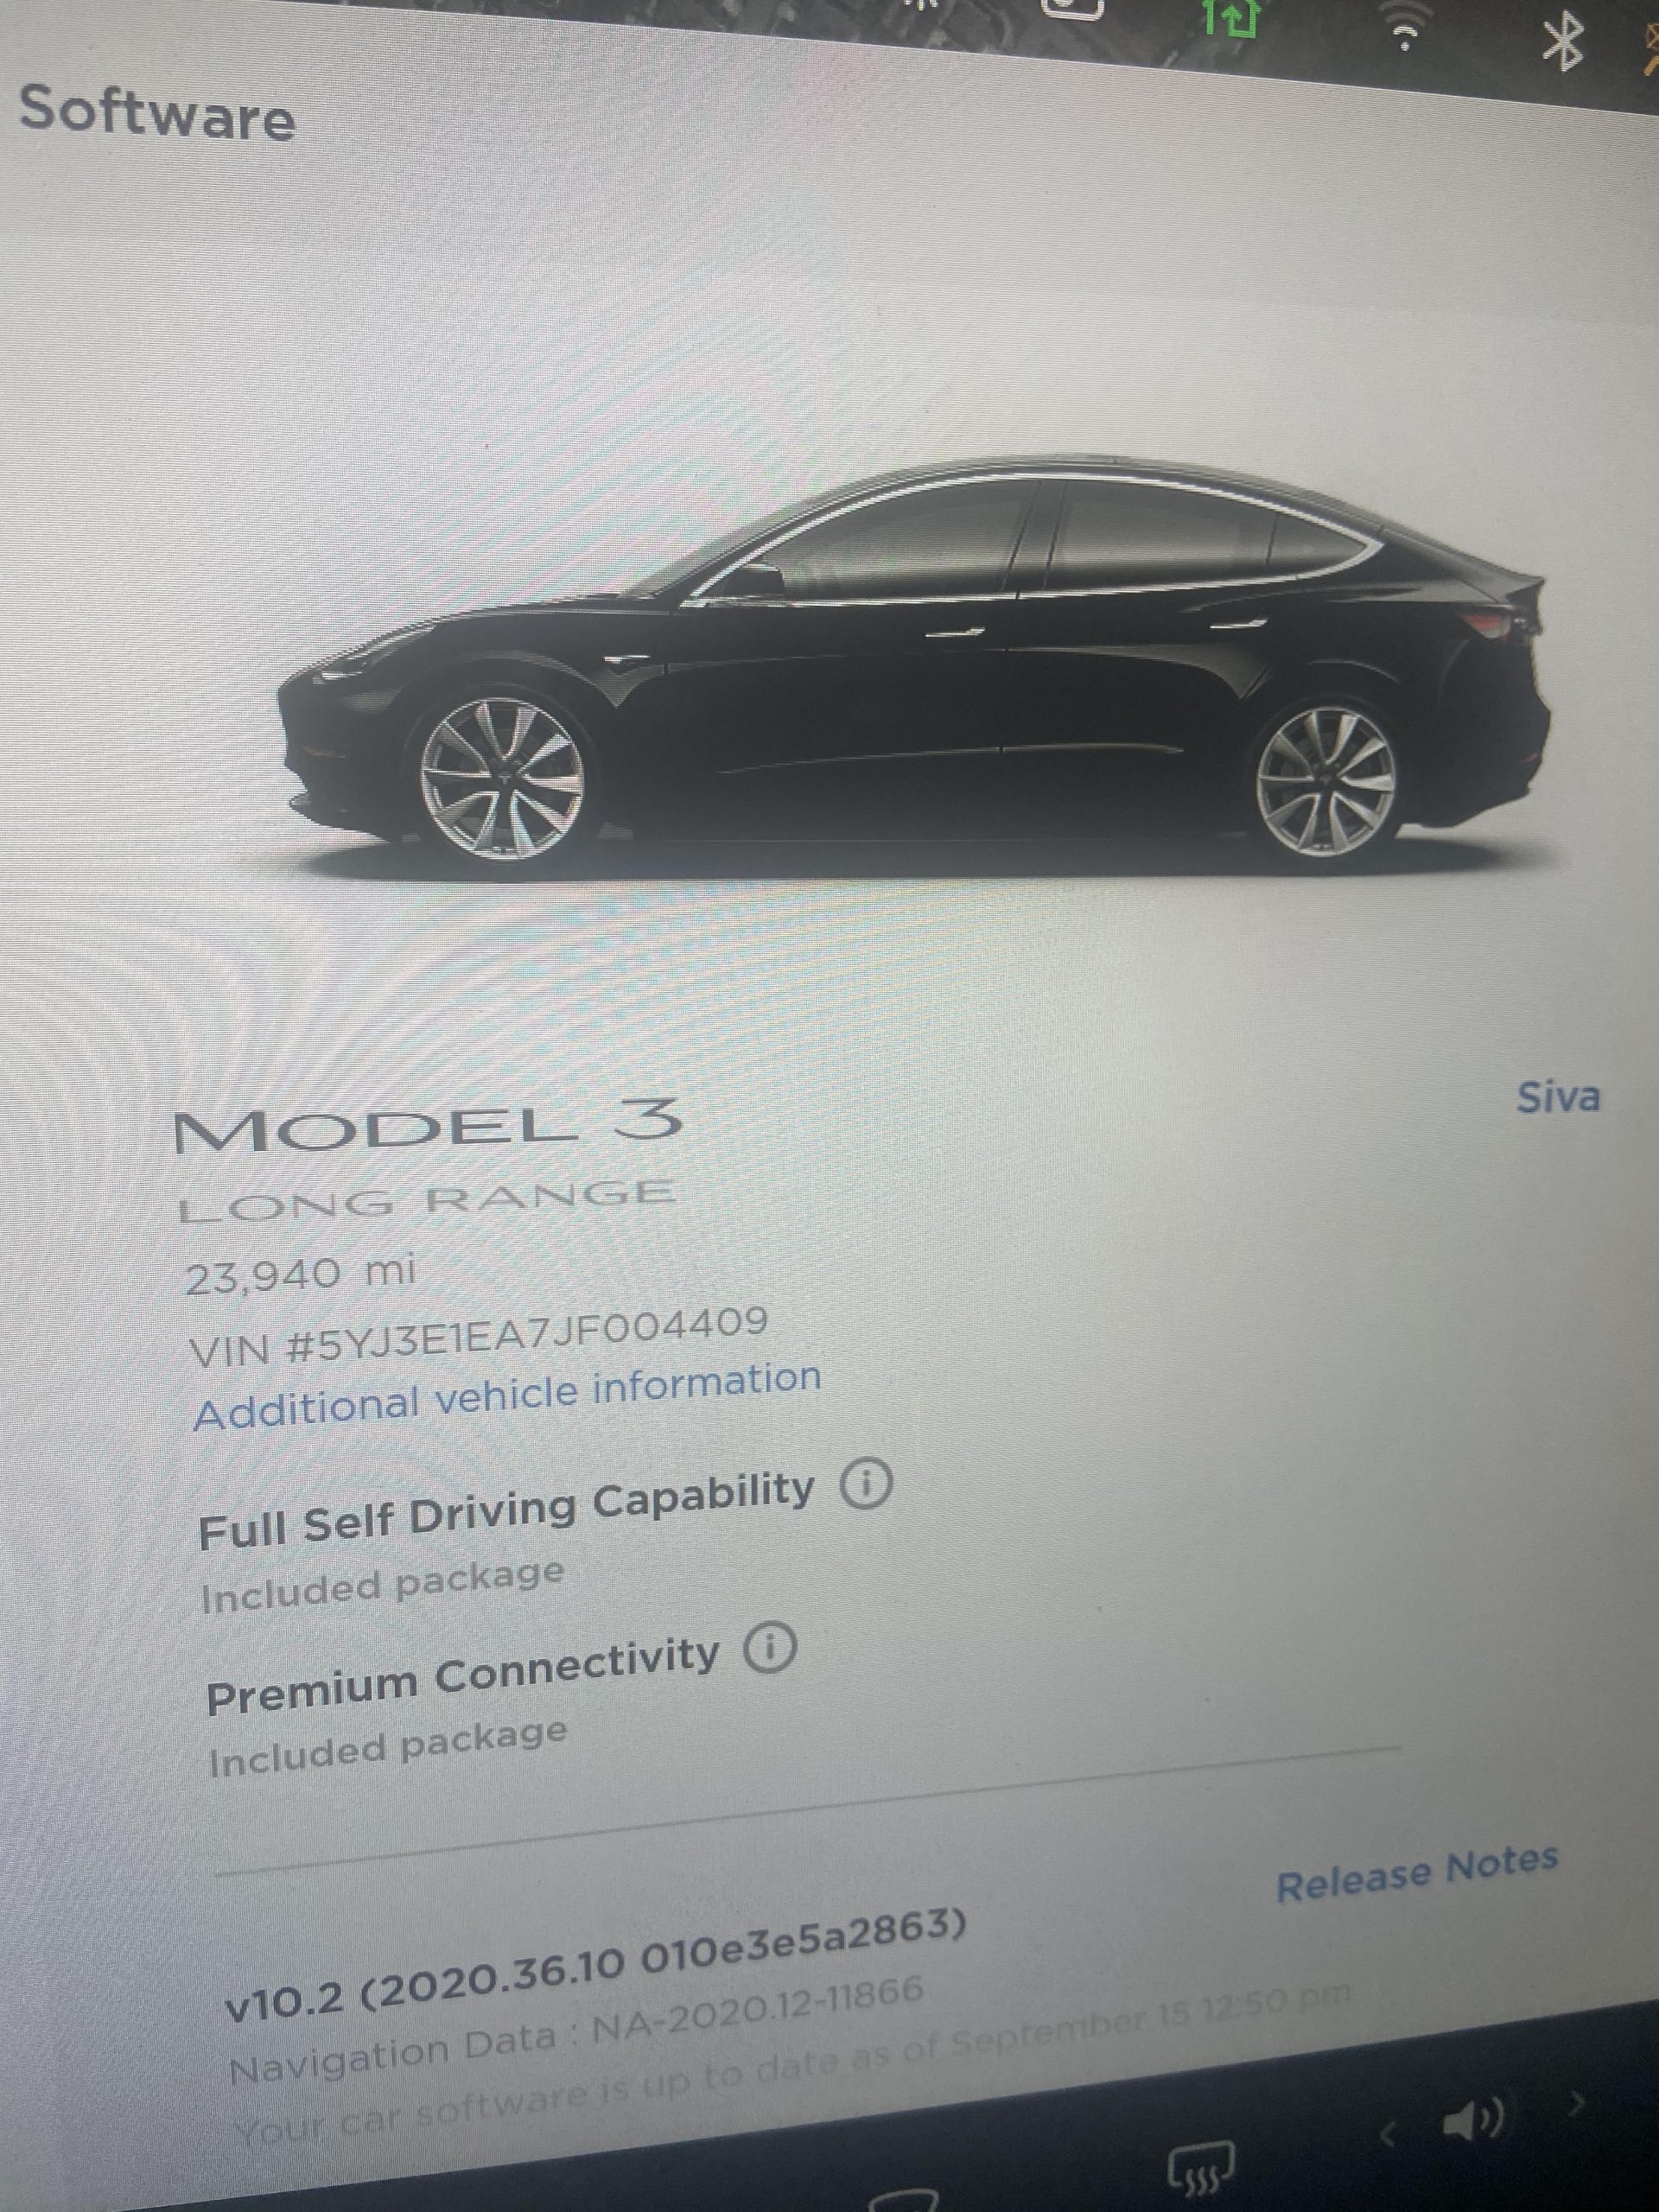Tap the Full Self Driving Capability label
1659x2212 pixels.
pyautogui.click(x=506, y=1512)
